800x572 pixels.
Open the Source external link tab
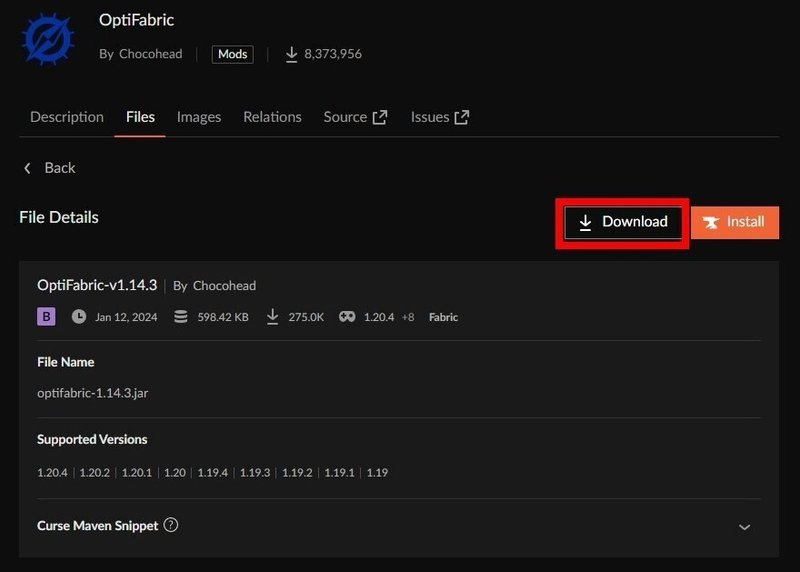356,117
